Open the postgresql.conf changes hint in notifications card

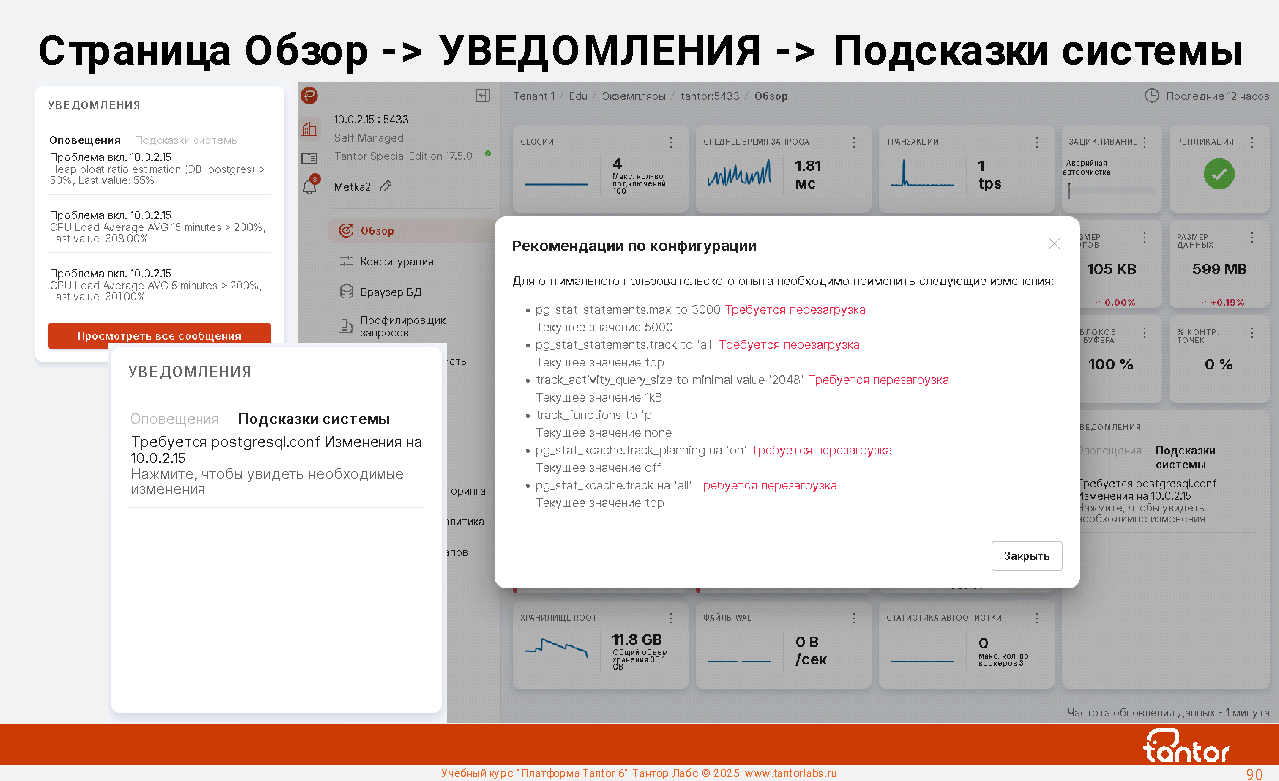point(275,465)
